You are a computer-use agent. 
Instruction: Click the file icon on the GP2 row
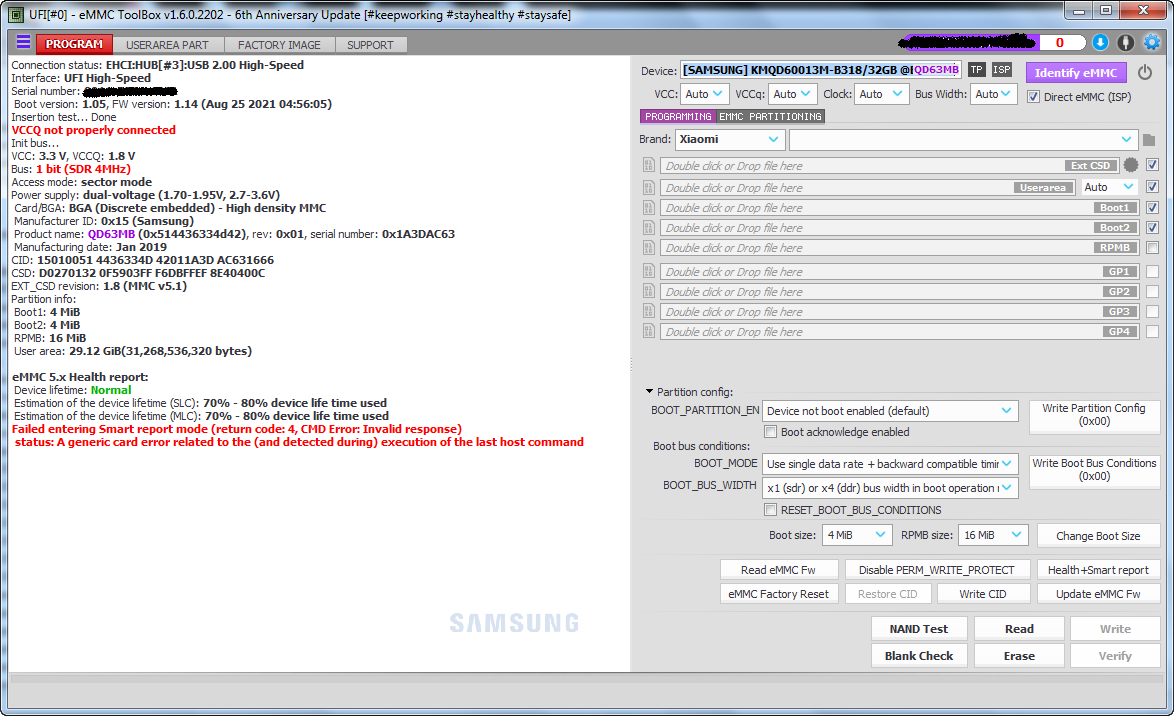point(648,291)
